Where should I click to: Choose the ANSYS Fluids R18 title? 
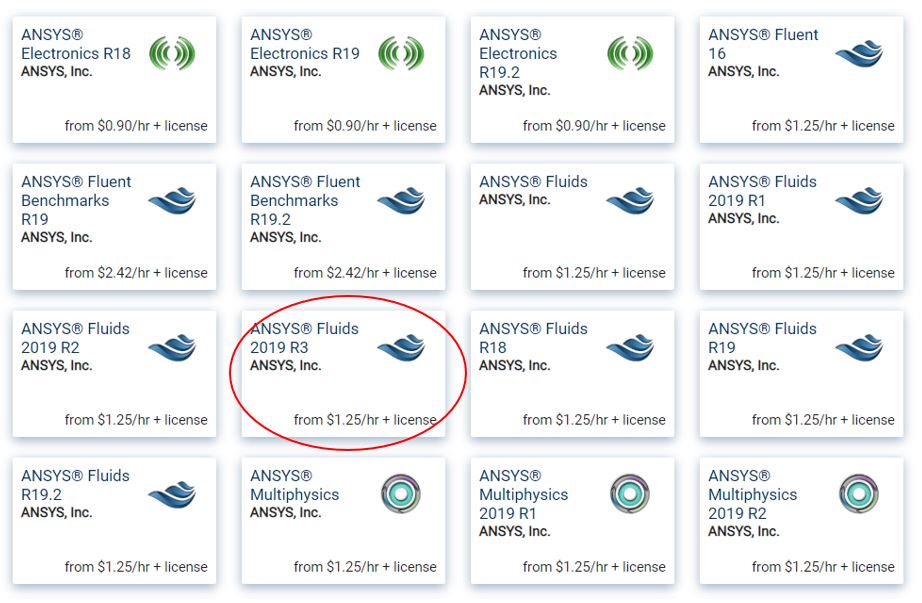(x=533, y=338)
